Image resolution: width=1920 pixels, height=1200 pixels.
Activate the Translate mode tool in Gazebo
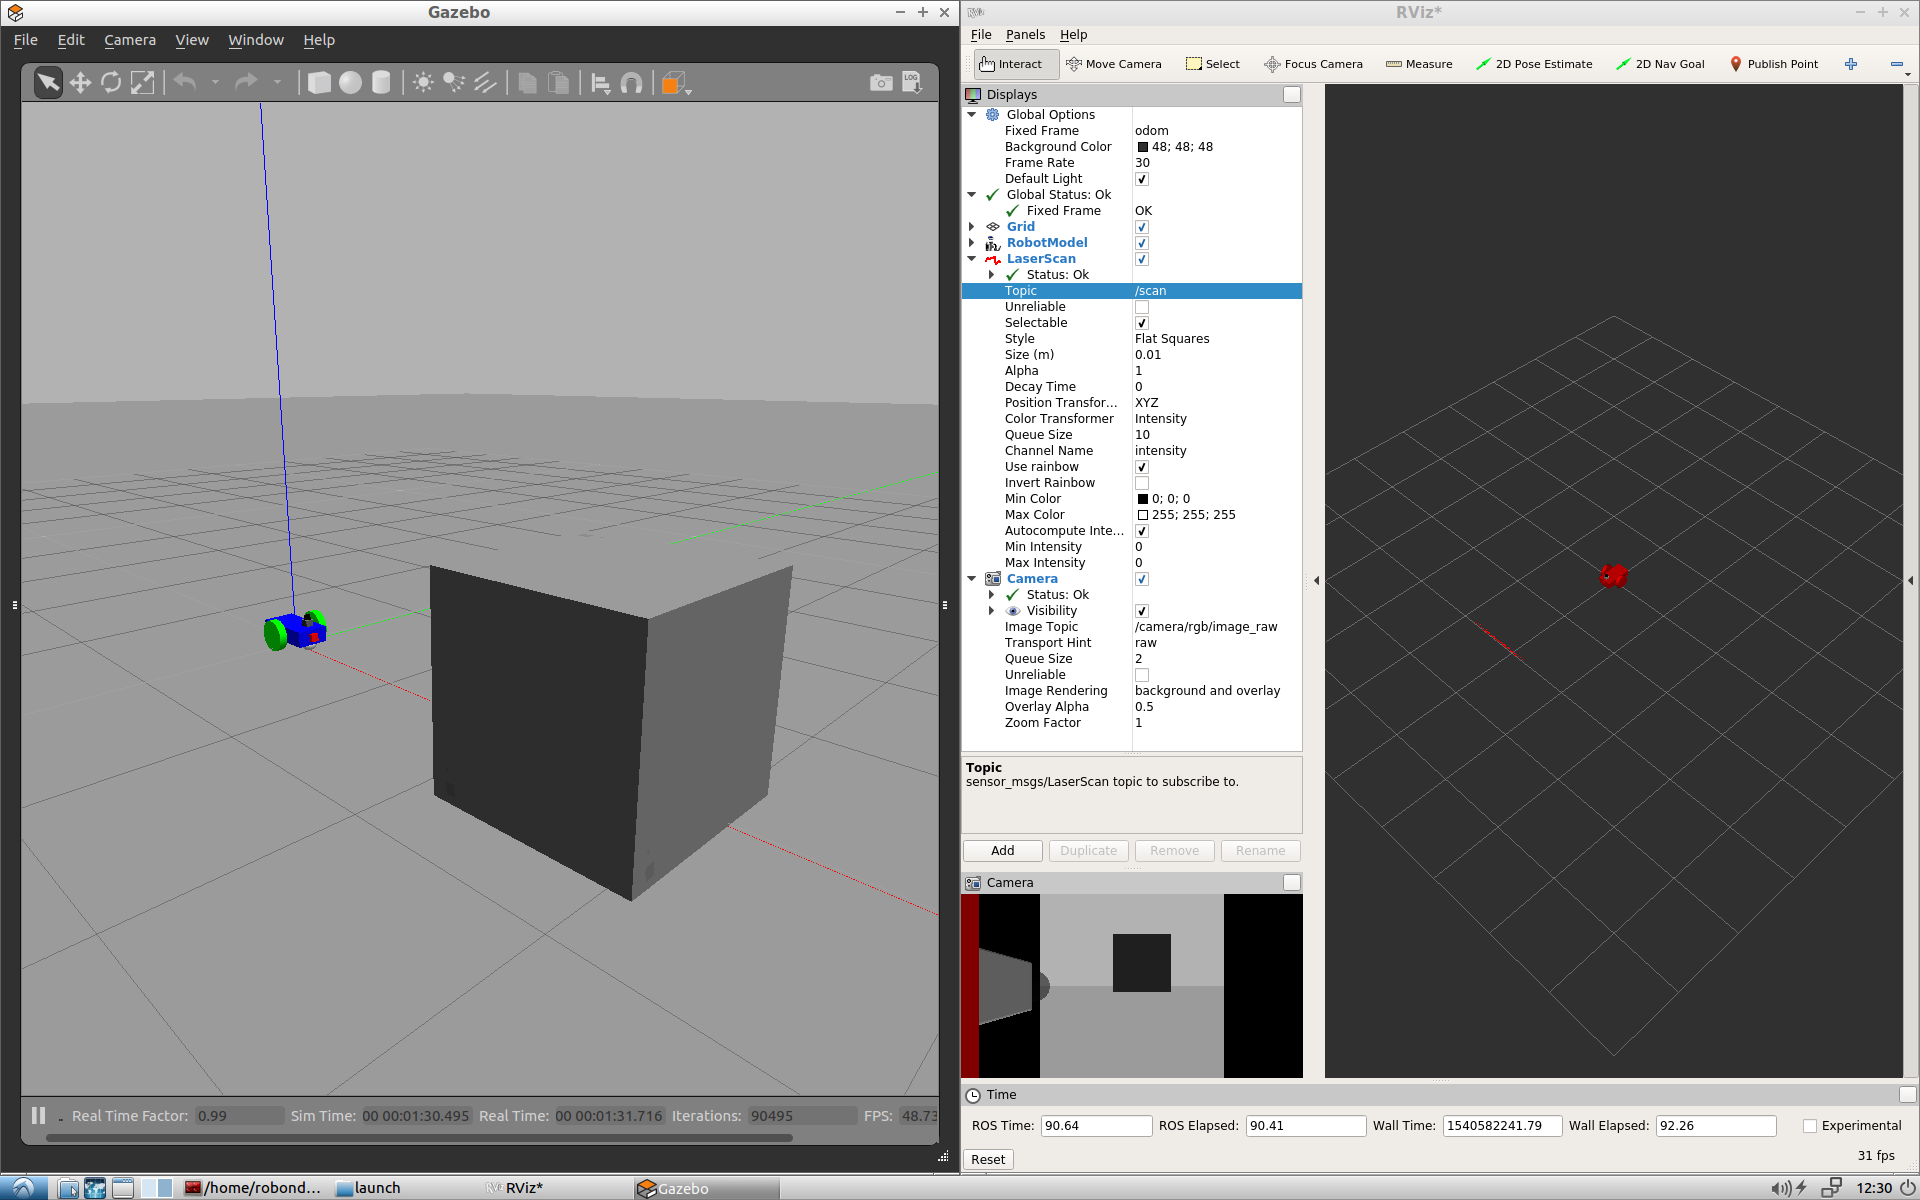[x=80, y=82]
